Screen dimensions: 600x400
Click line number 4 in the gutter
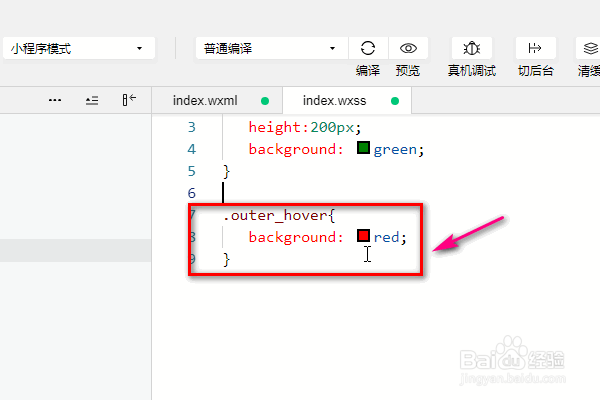(192, 149)
